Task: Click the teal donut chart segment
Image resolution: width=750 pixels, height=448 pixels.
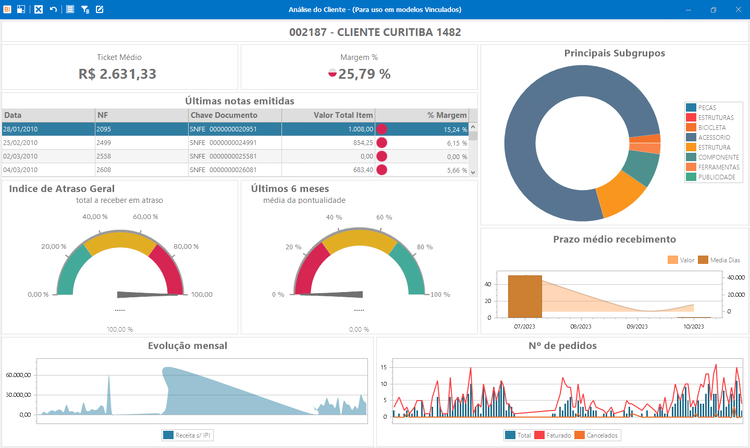Action: pyautogui.click(x=641, y=167)
